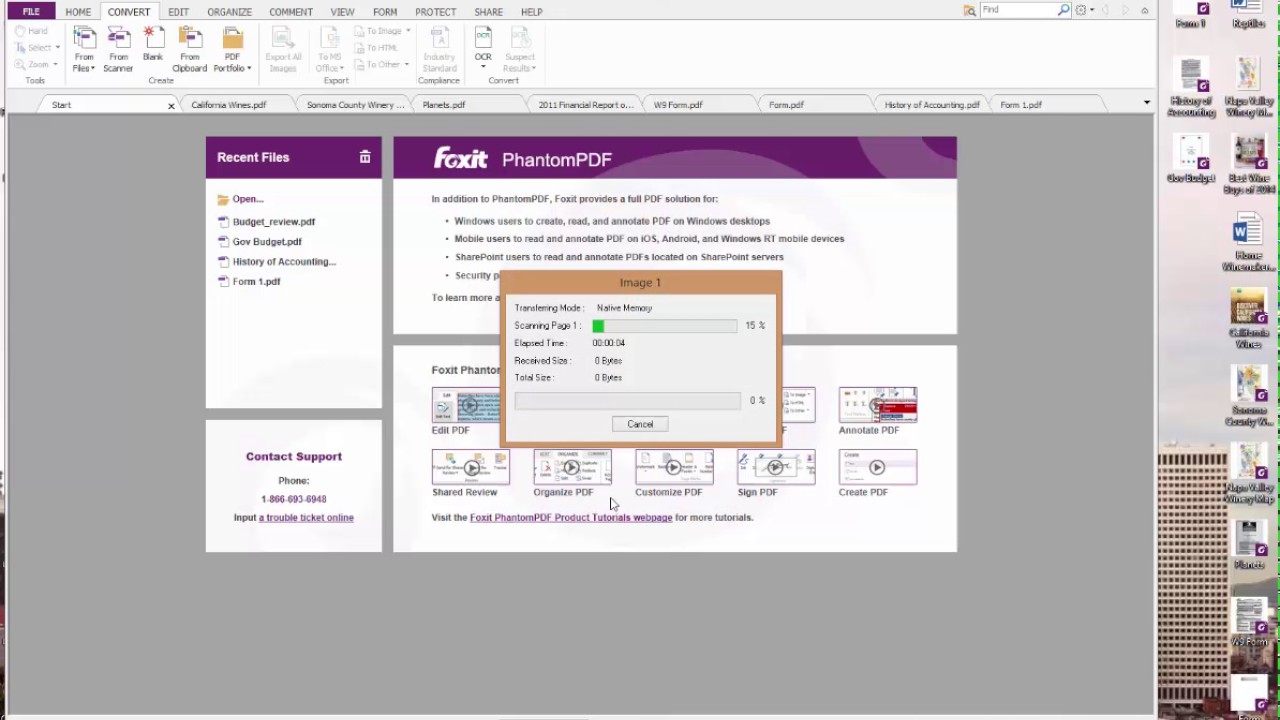The width and height of the screenshot is (1280, 720).
Task: Play the Create PDF tutorial thumbnail
Action: tap(877, 467)
